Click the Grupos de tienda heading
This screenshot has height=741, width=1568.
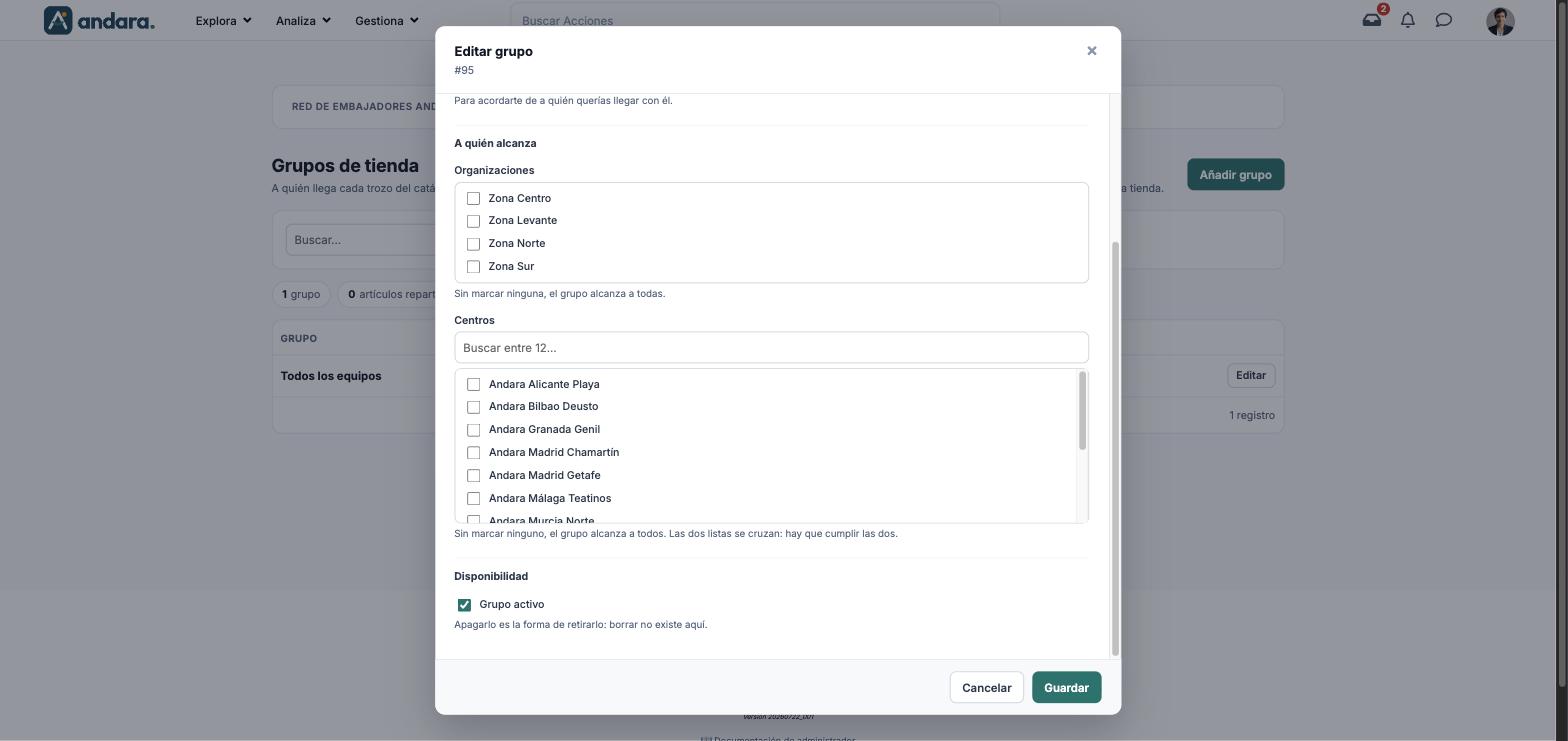coord(345,166)
